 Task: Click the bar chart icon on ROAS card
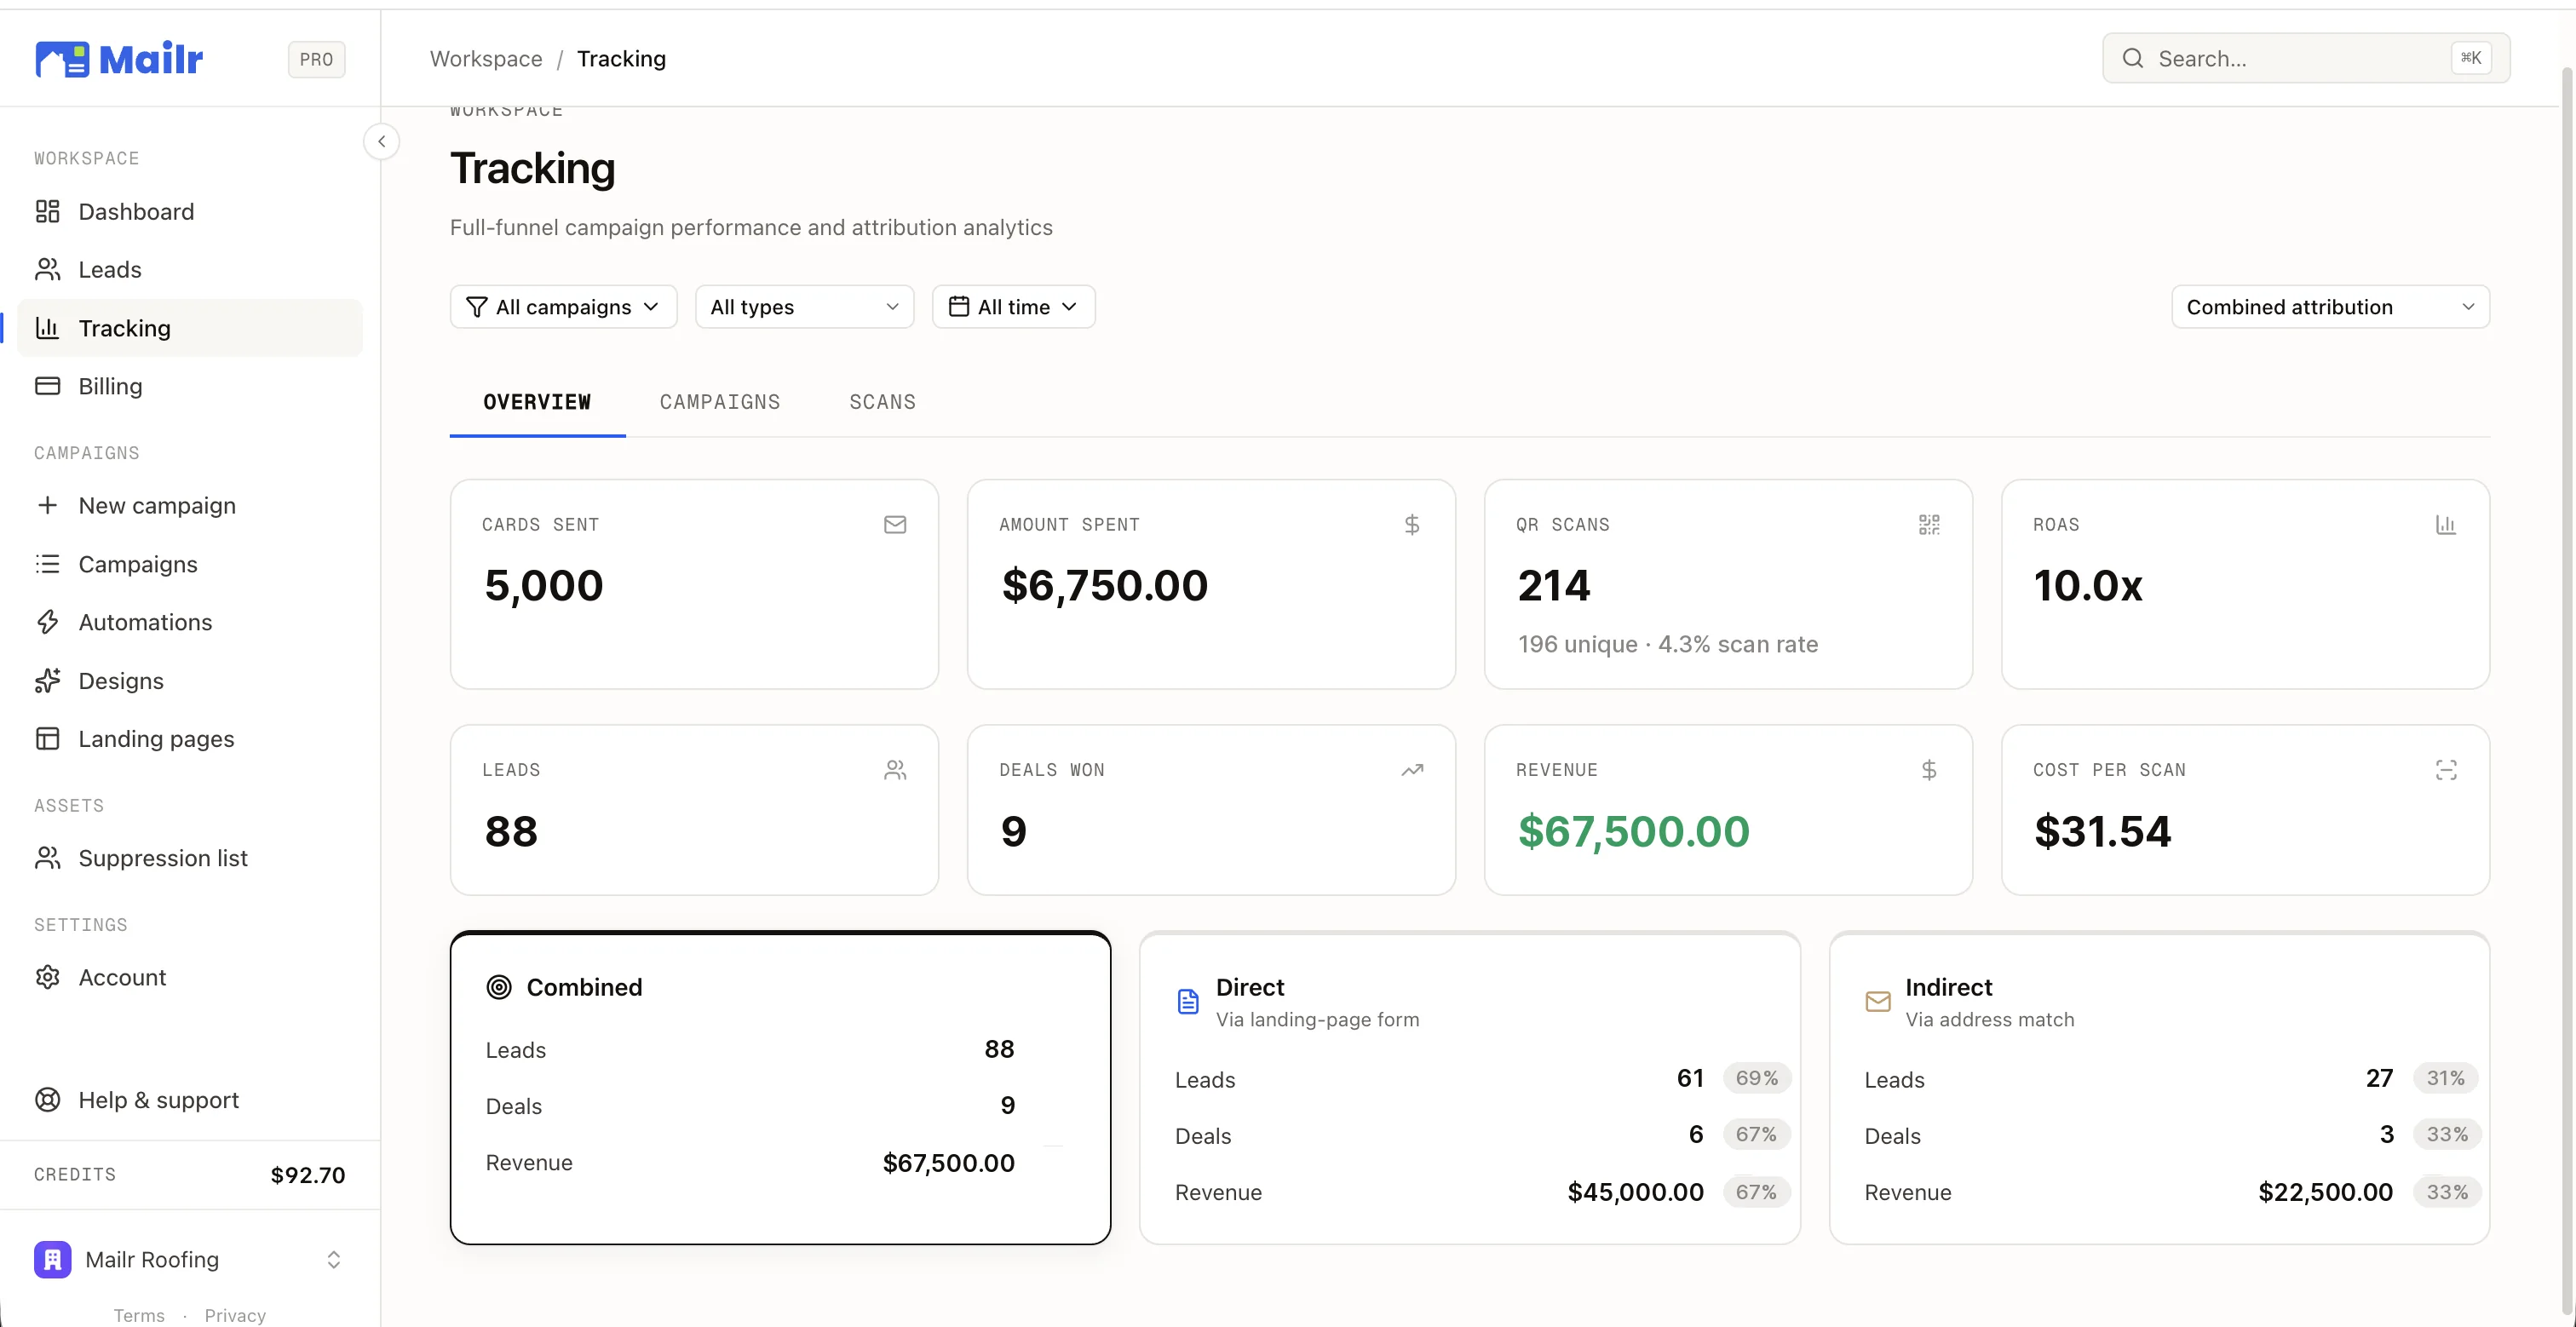tap(2446, 525)
